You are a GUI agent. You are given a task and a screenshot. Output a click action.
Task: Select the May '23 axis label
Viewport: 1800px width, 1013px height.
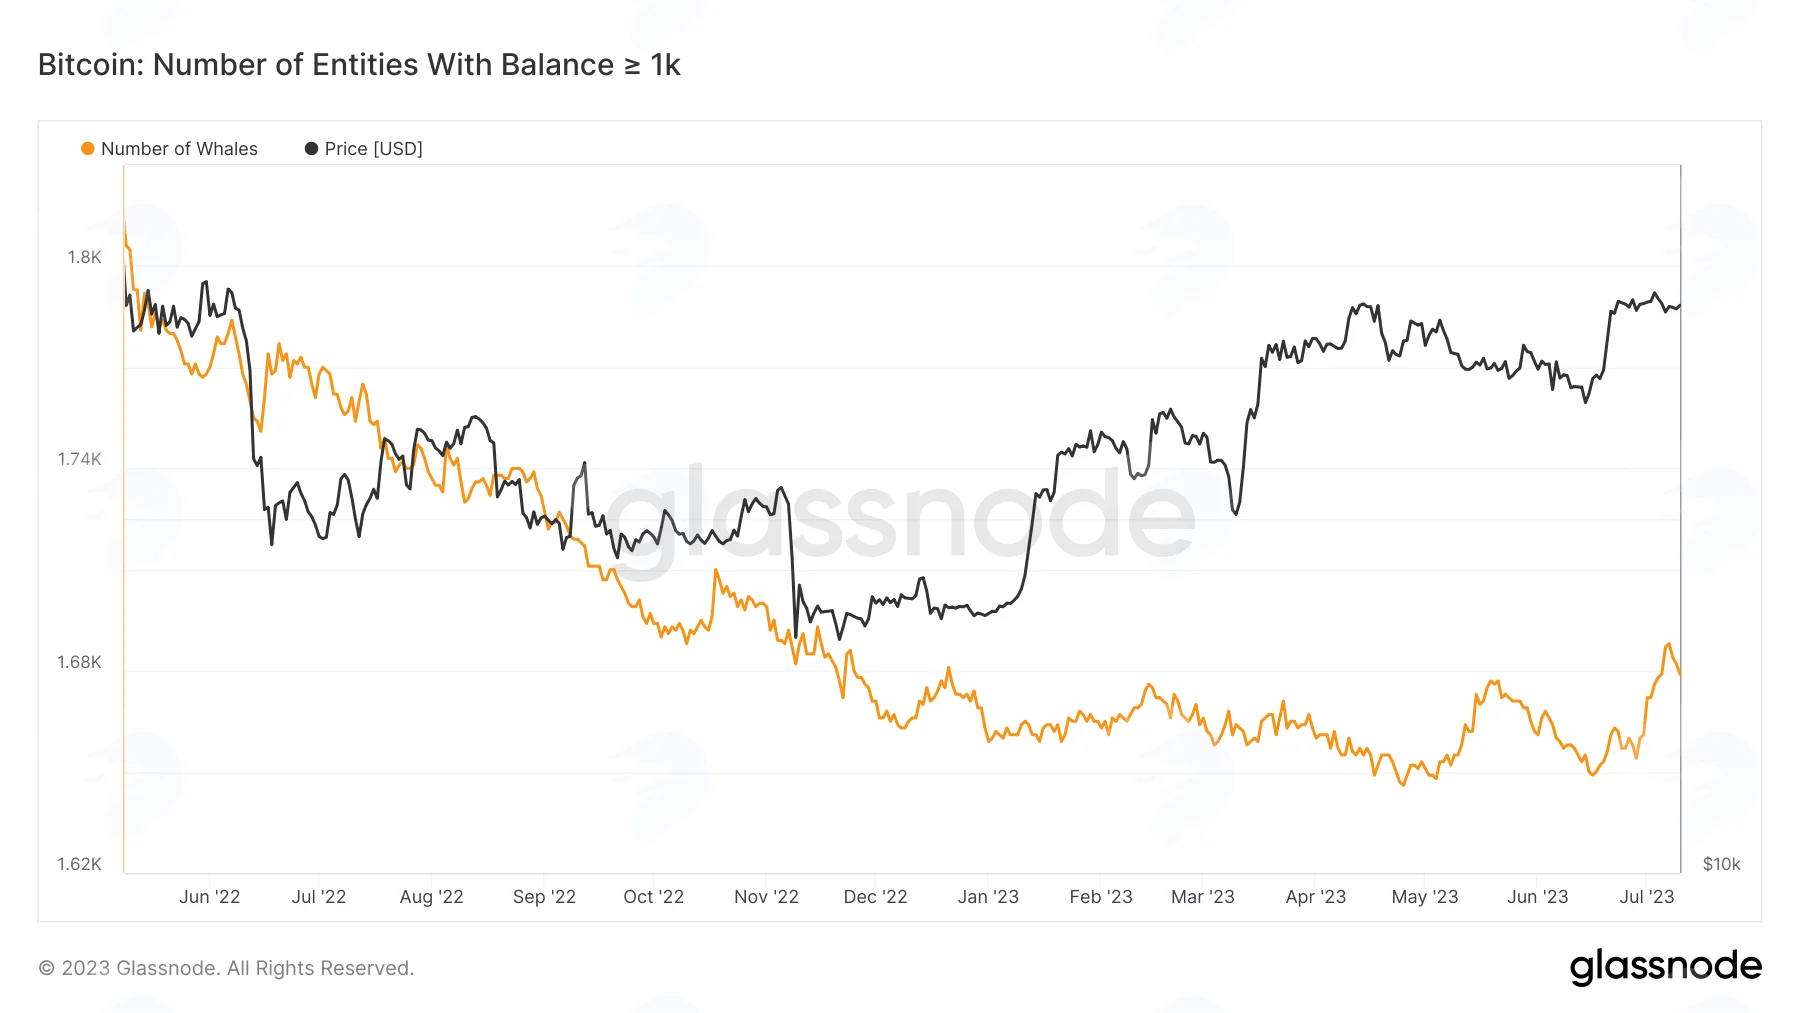coord(1425,897)
